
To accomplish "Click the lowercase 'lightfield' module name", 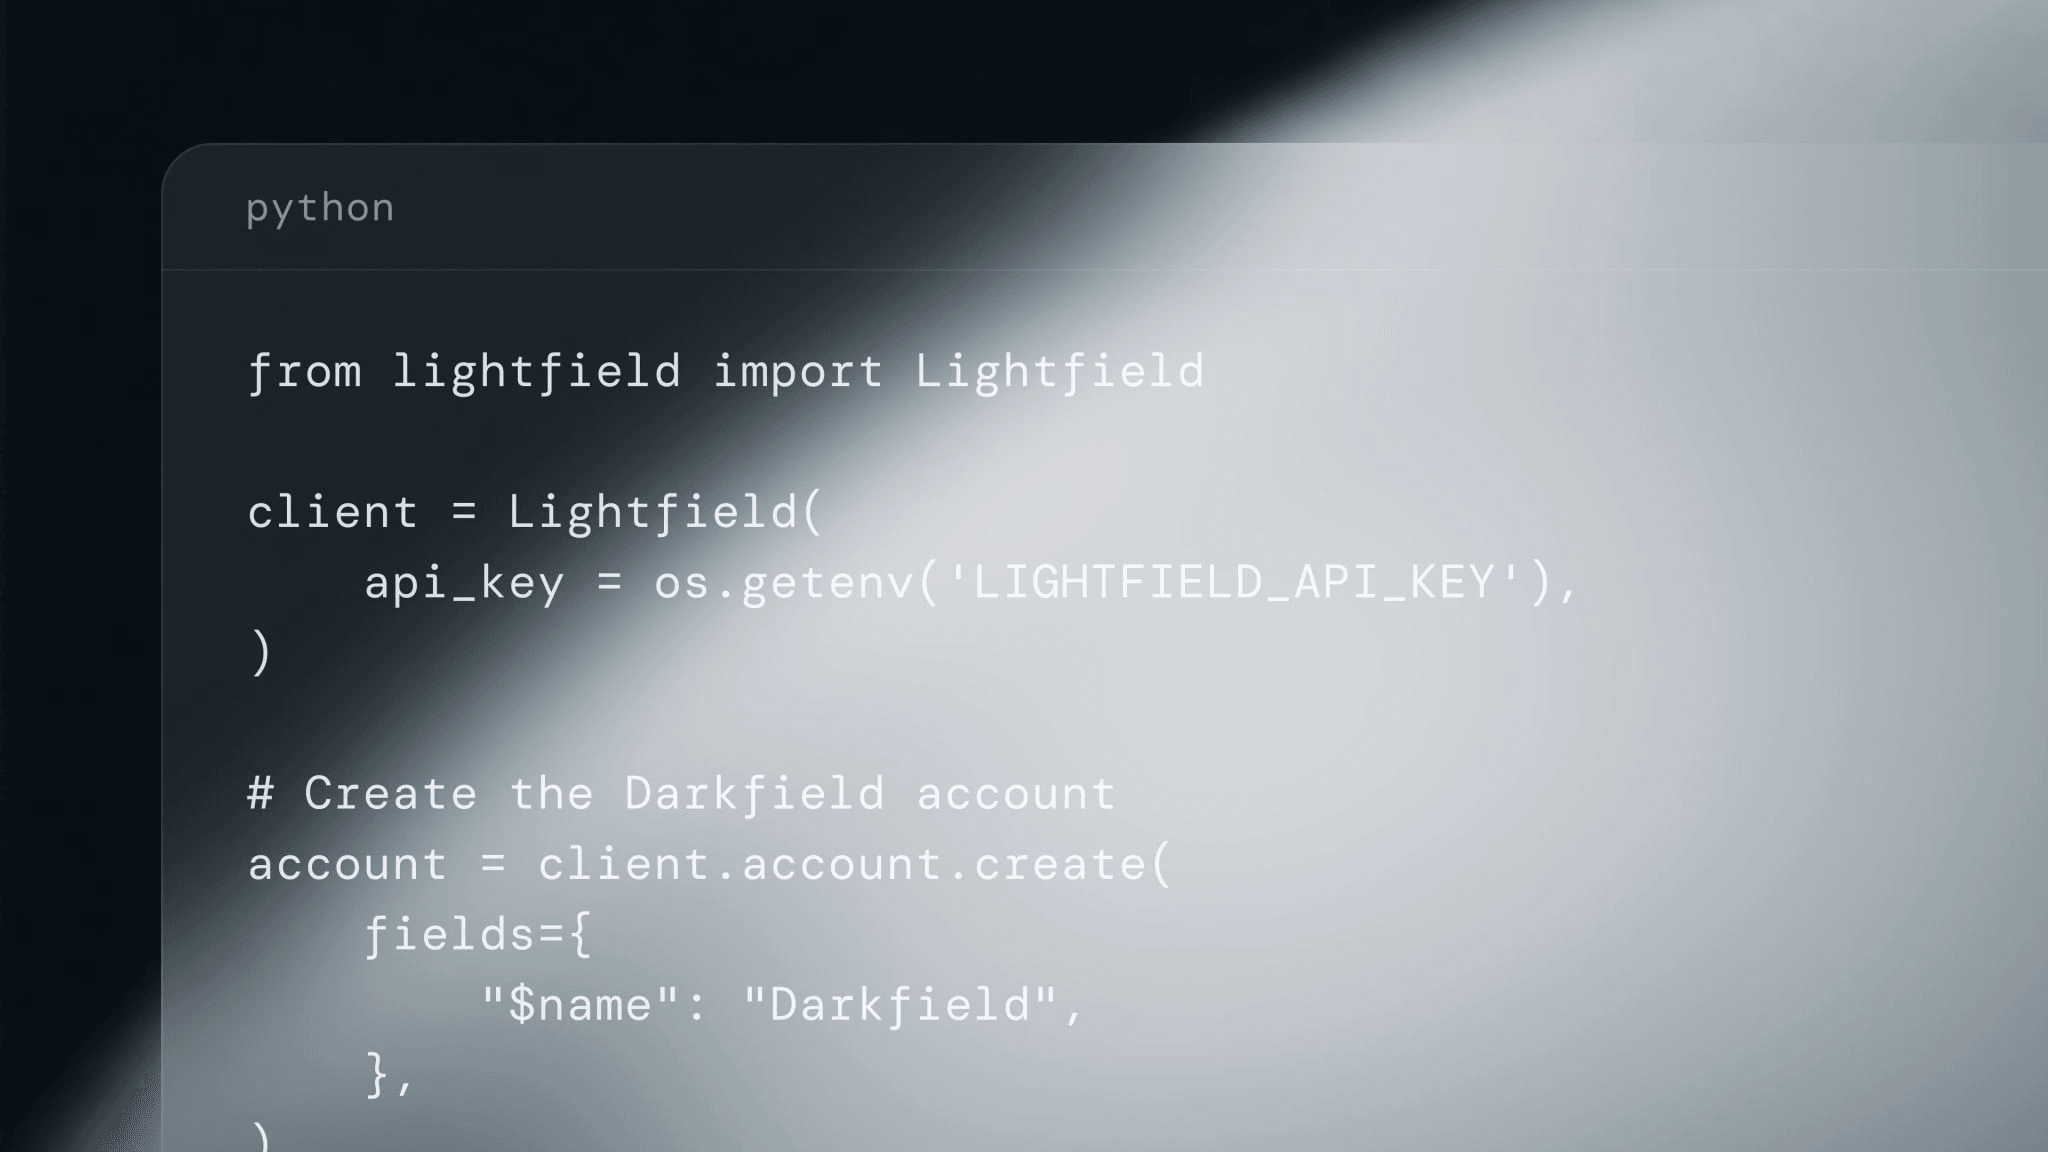I will pyautogui.click(x=536, y=372).
